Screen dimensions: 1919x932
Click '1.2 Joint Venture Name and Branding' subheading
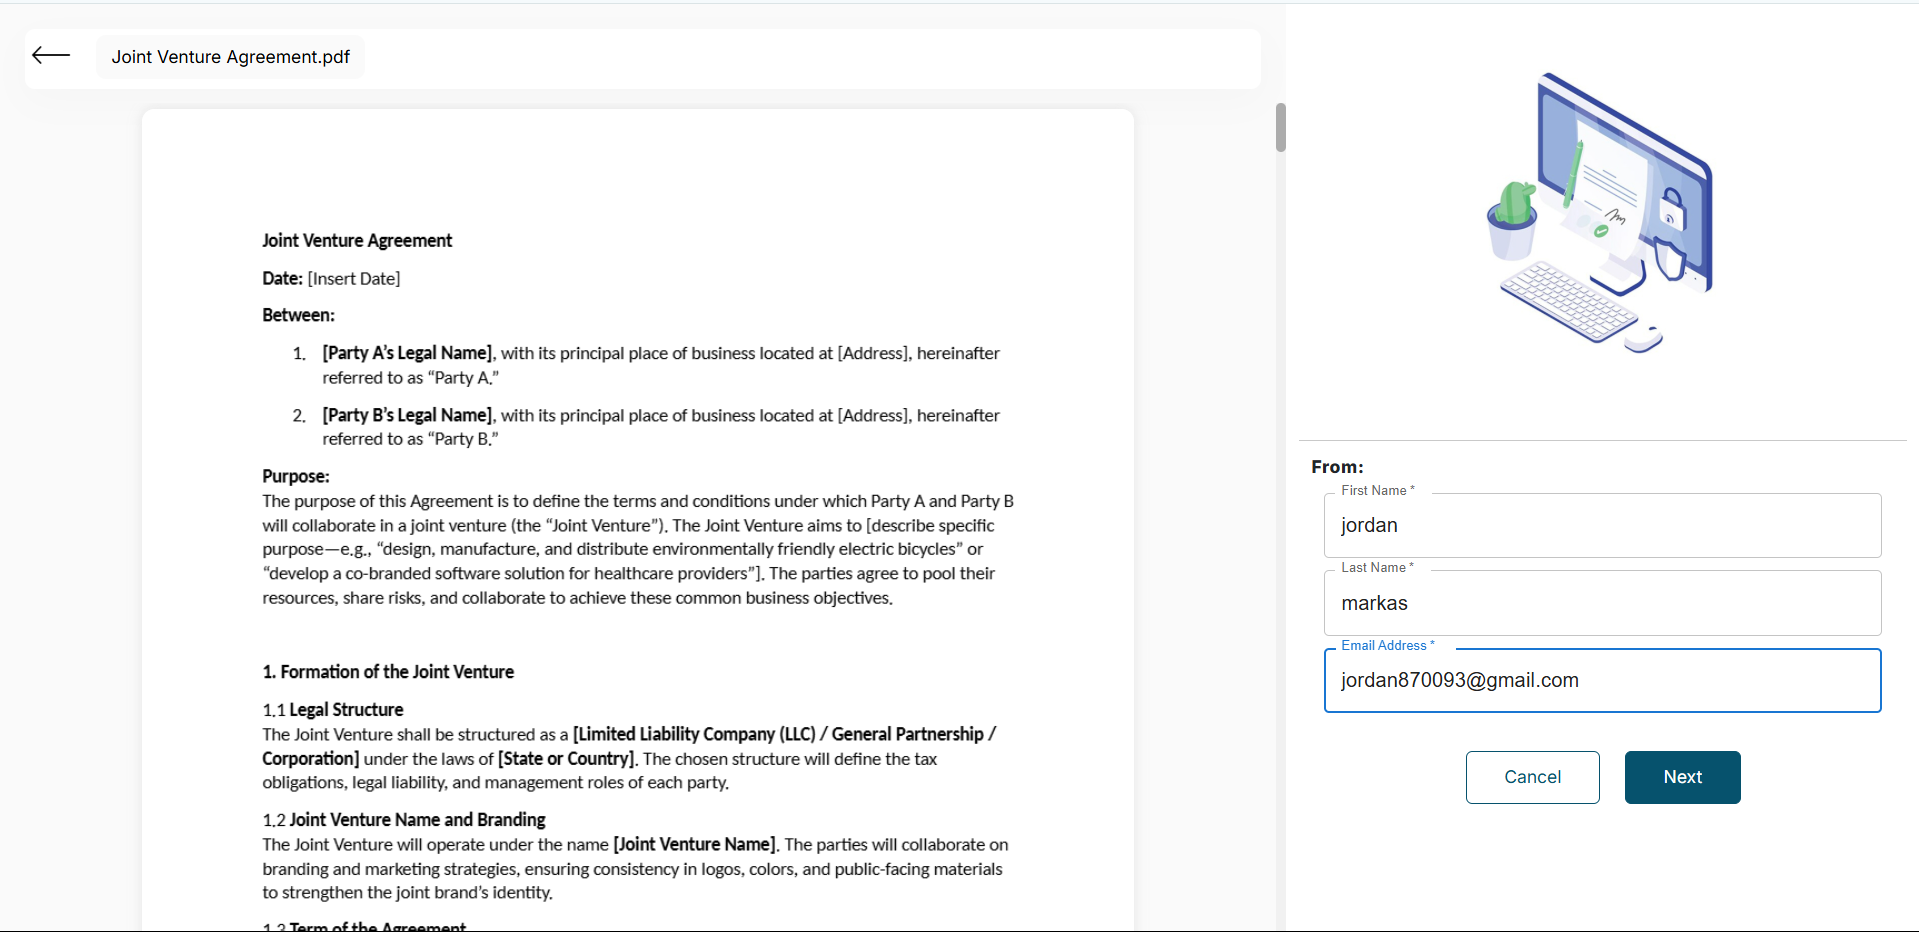point(404,820)
